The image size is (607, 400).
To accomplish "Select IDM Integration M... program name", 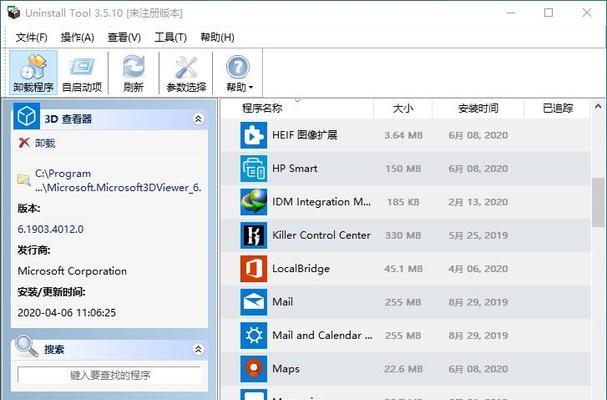I will coord(321,202).
